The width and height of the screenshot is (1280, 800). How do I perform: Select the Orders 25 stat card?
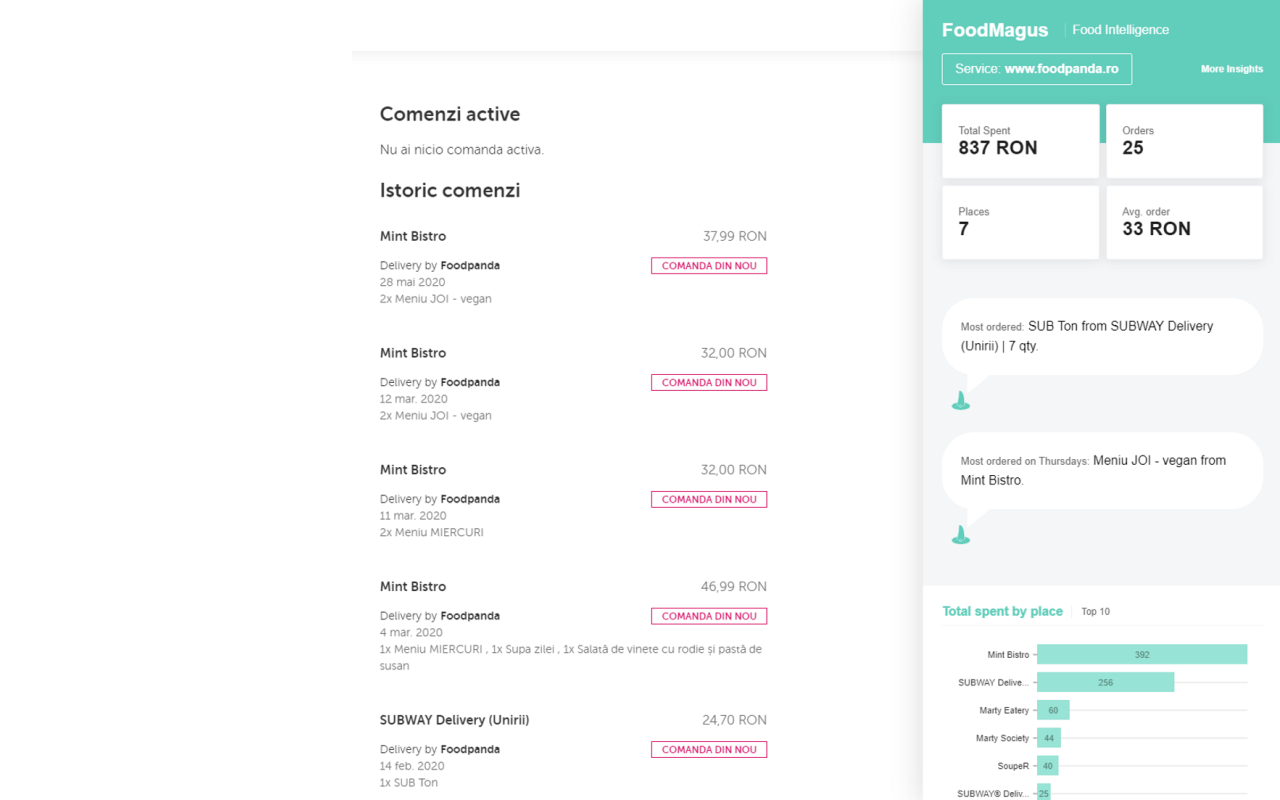pos(1184,141)
